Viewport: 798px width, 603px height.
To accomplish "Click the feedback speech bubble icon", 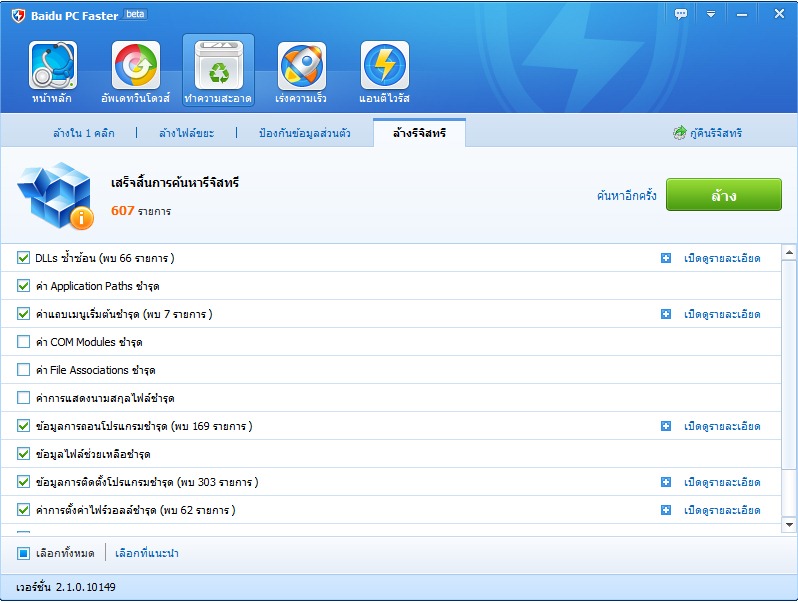I will tap(681, 14).
